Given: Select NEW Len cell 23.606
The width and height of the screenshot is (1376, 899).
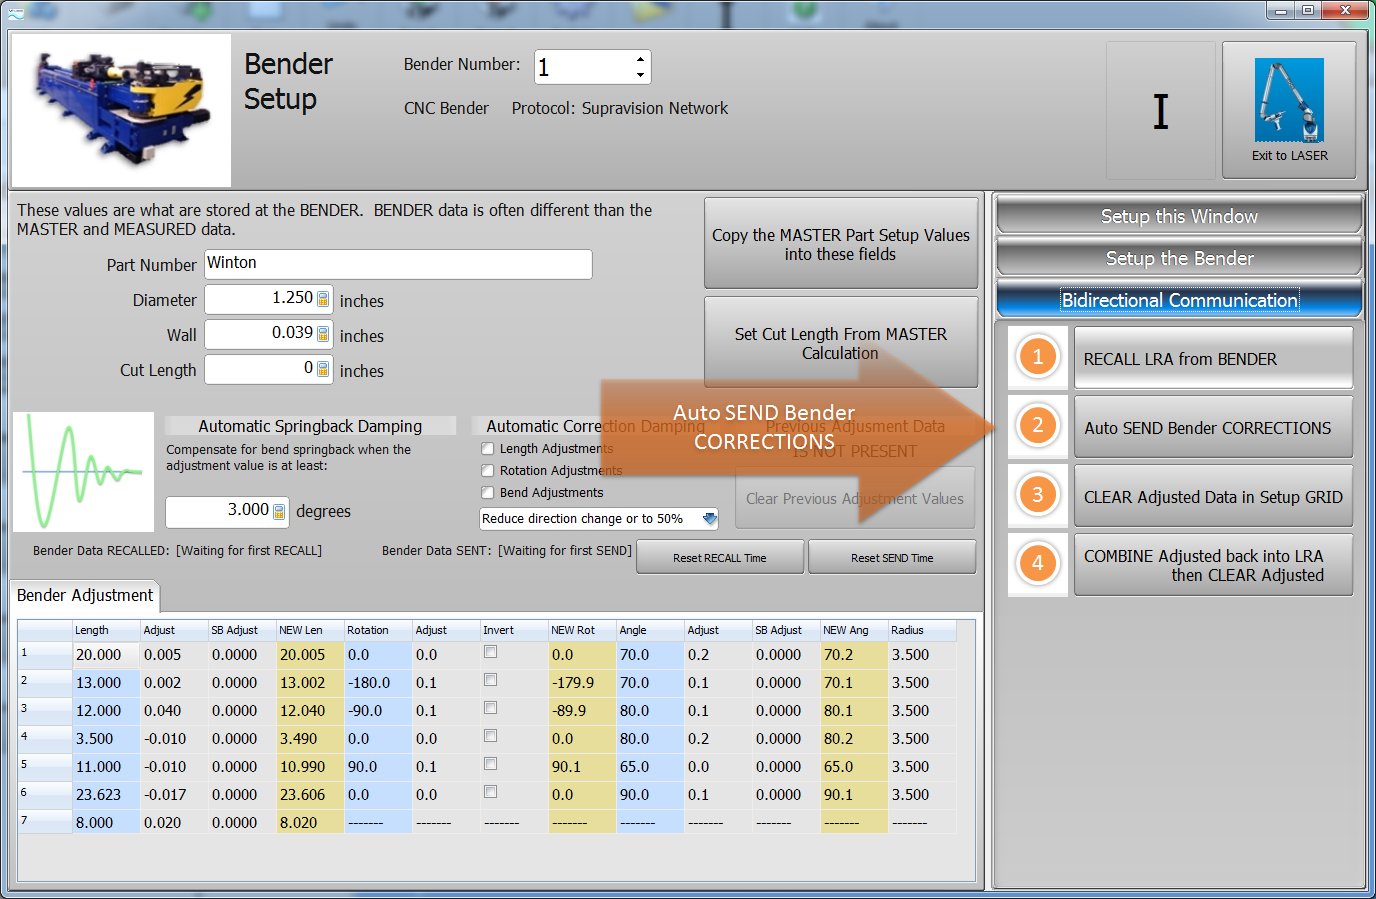Looking at the screenshot, I should click(310, 795).
